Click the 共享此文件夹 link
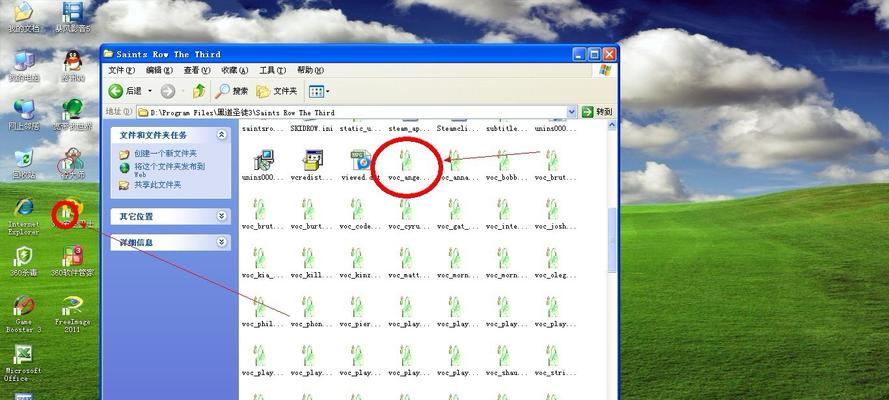889x400 pixels. pyautogui.click(x=158, y=185)
